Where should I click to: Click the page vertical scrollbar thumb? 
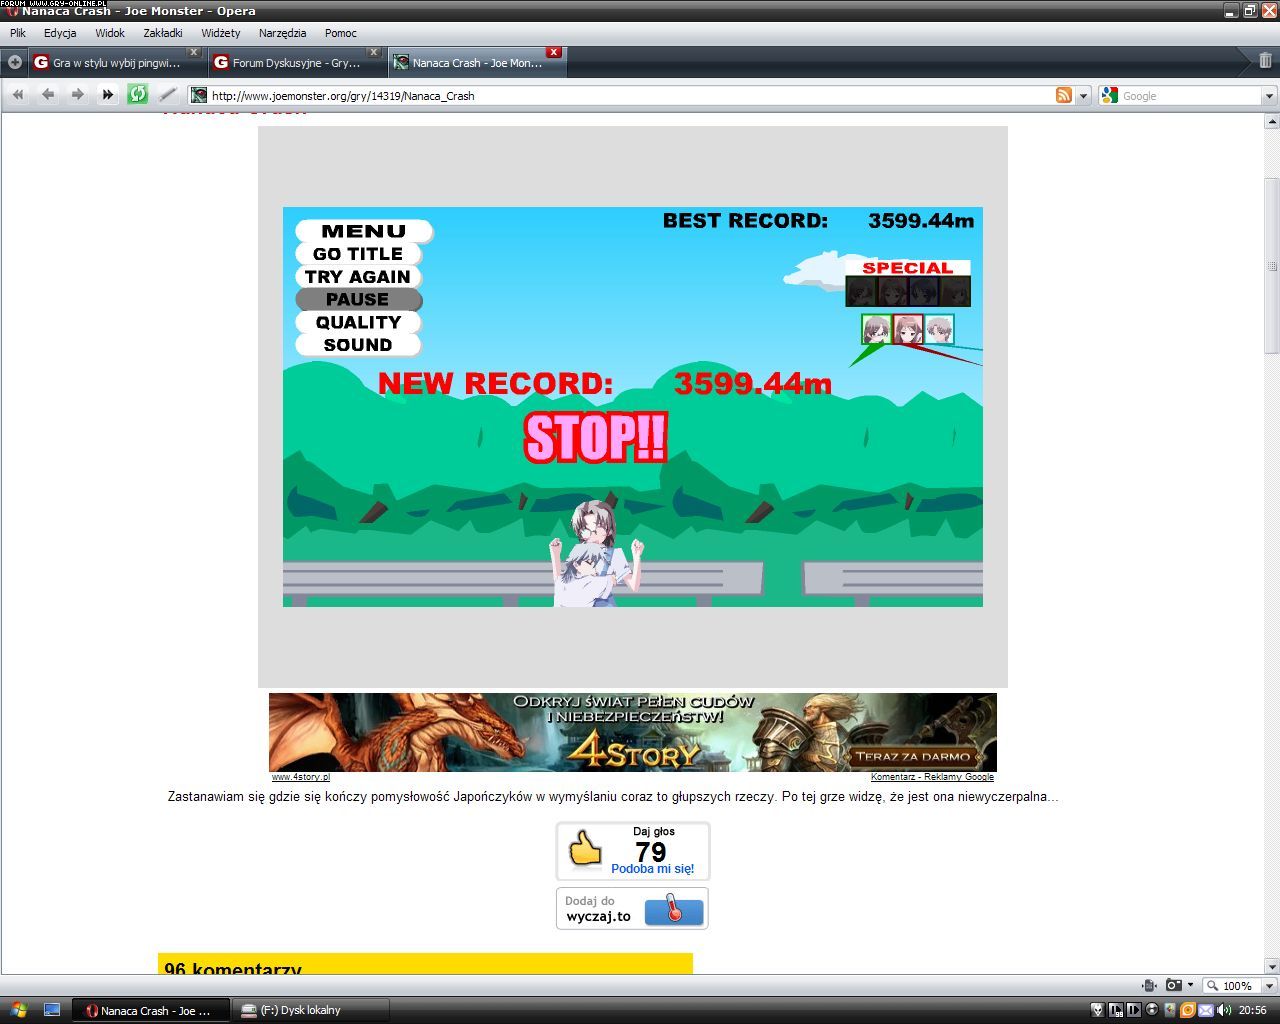point(1272,265)
